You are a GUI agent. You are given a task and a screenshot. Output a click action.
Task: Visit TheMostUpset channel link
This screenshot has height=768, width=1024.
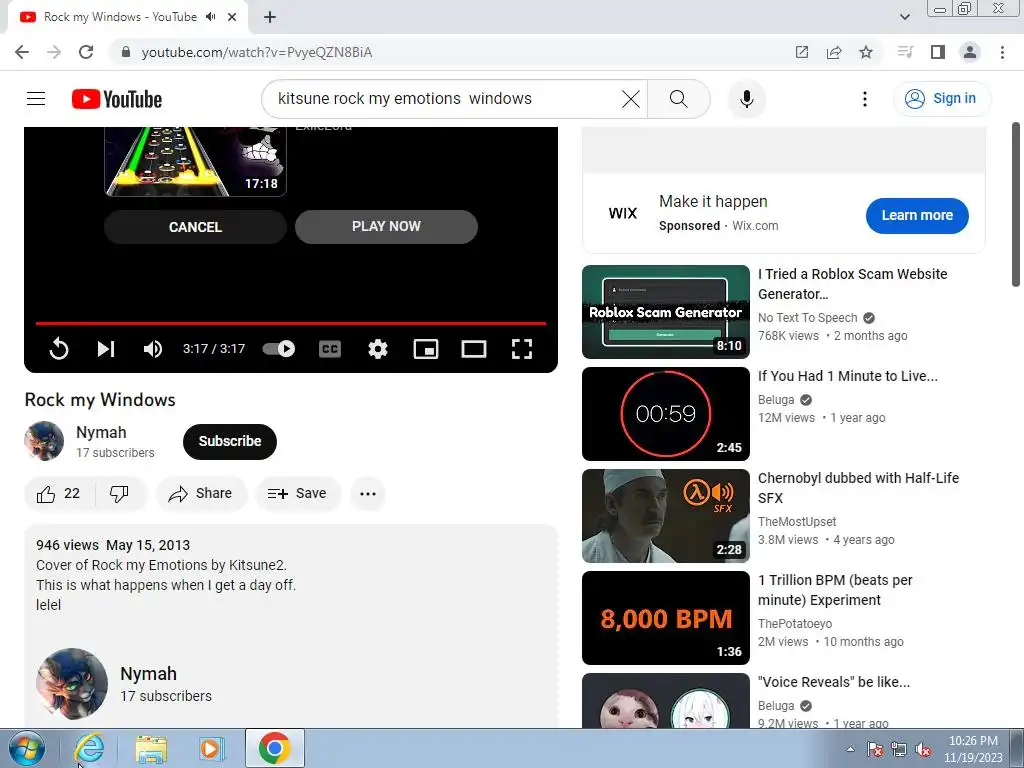pos(797,522)
